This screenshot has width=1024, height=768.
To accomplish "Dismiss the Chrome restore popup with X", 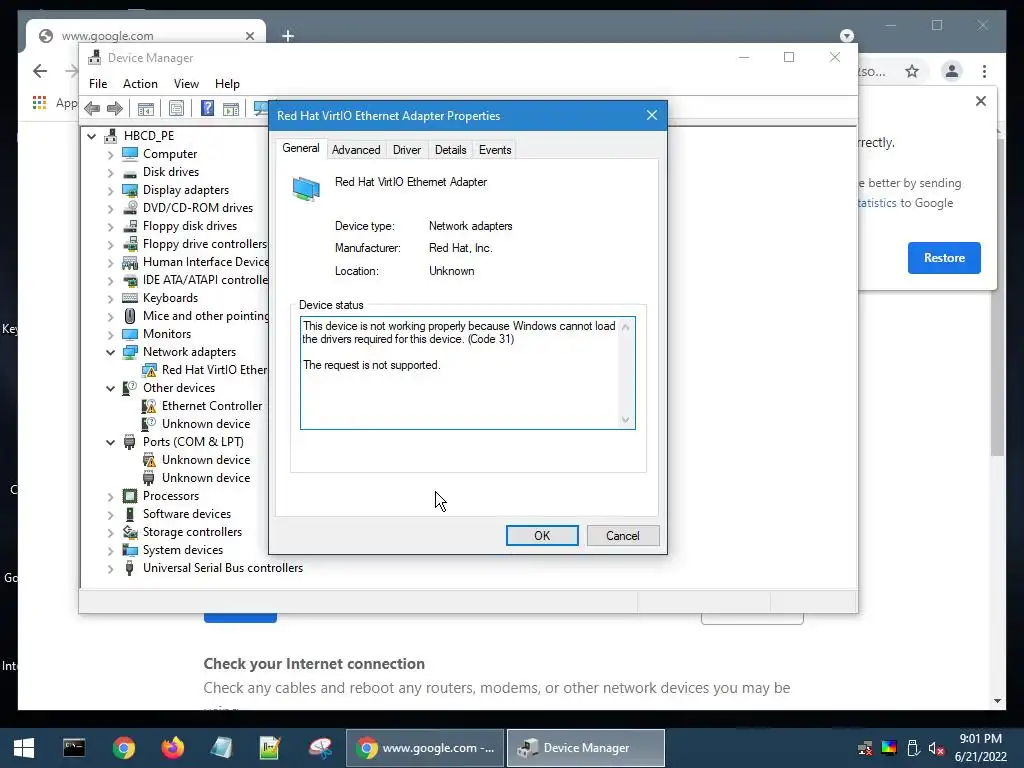I will click(x=981, y=101).
